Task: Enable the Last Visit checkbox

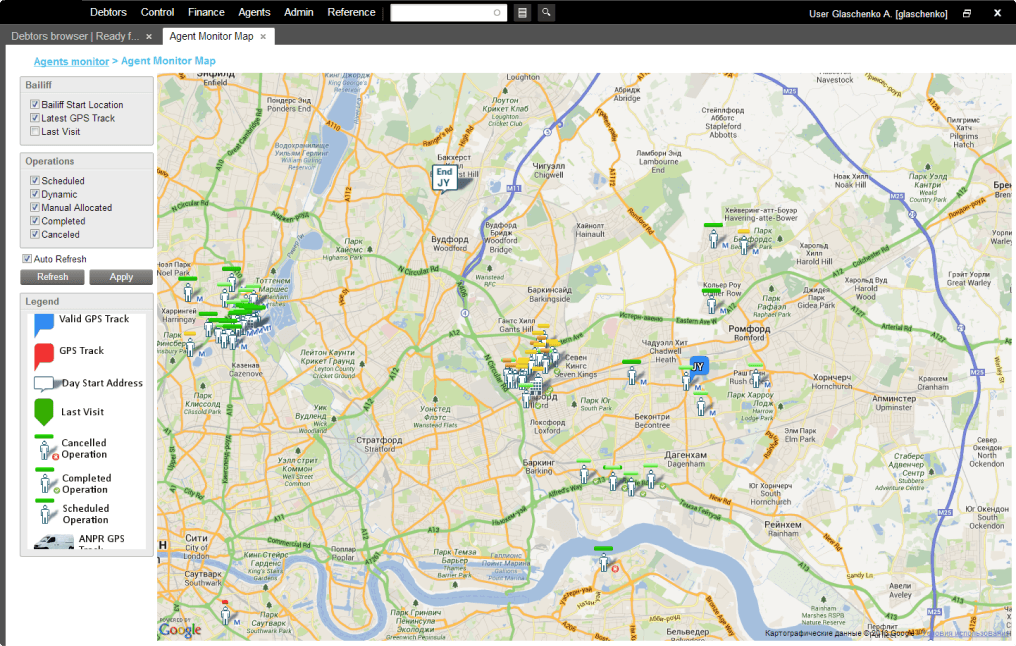Action: 35,132
